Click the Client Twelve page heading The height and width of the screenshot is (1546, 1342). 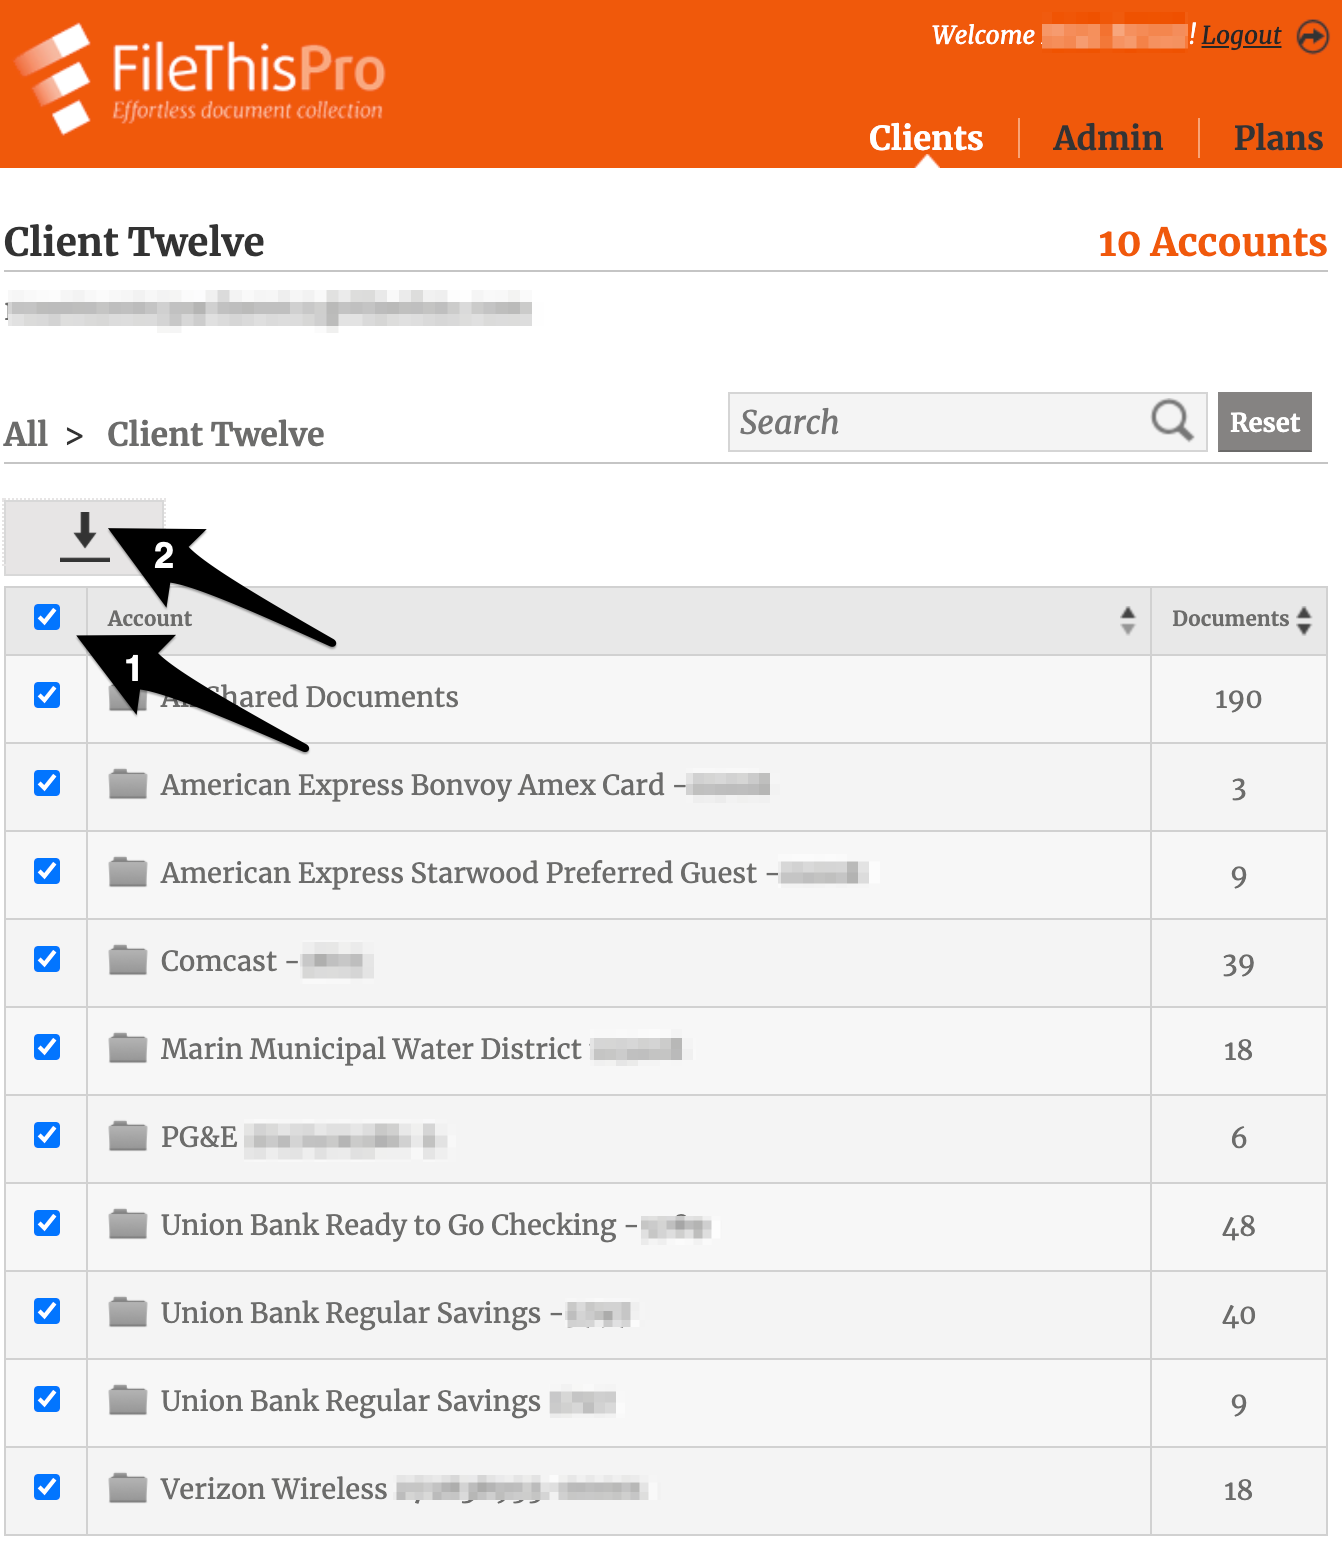134,242
